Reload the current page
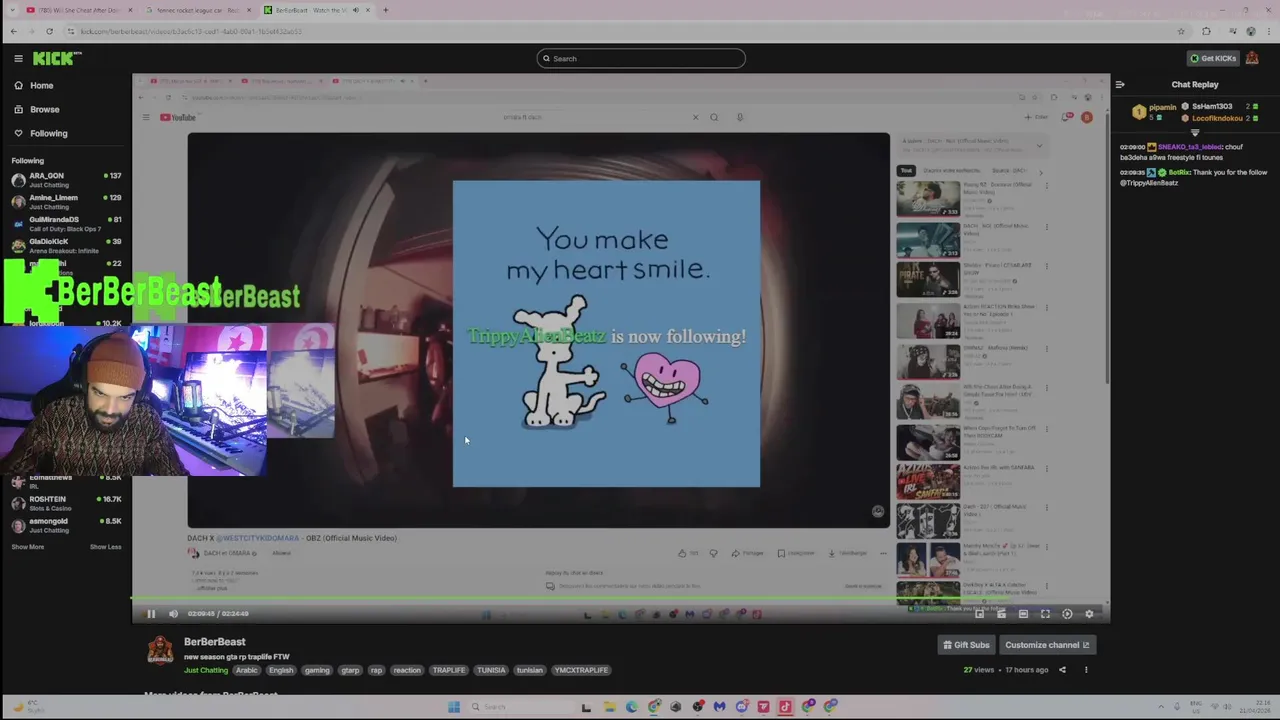Viewport: 1280px width, 720px height. pos(49,31)
